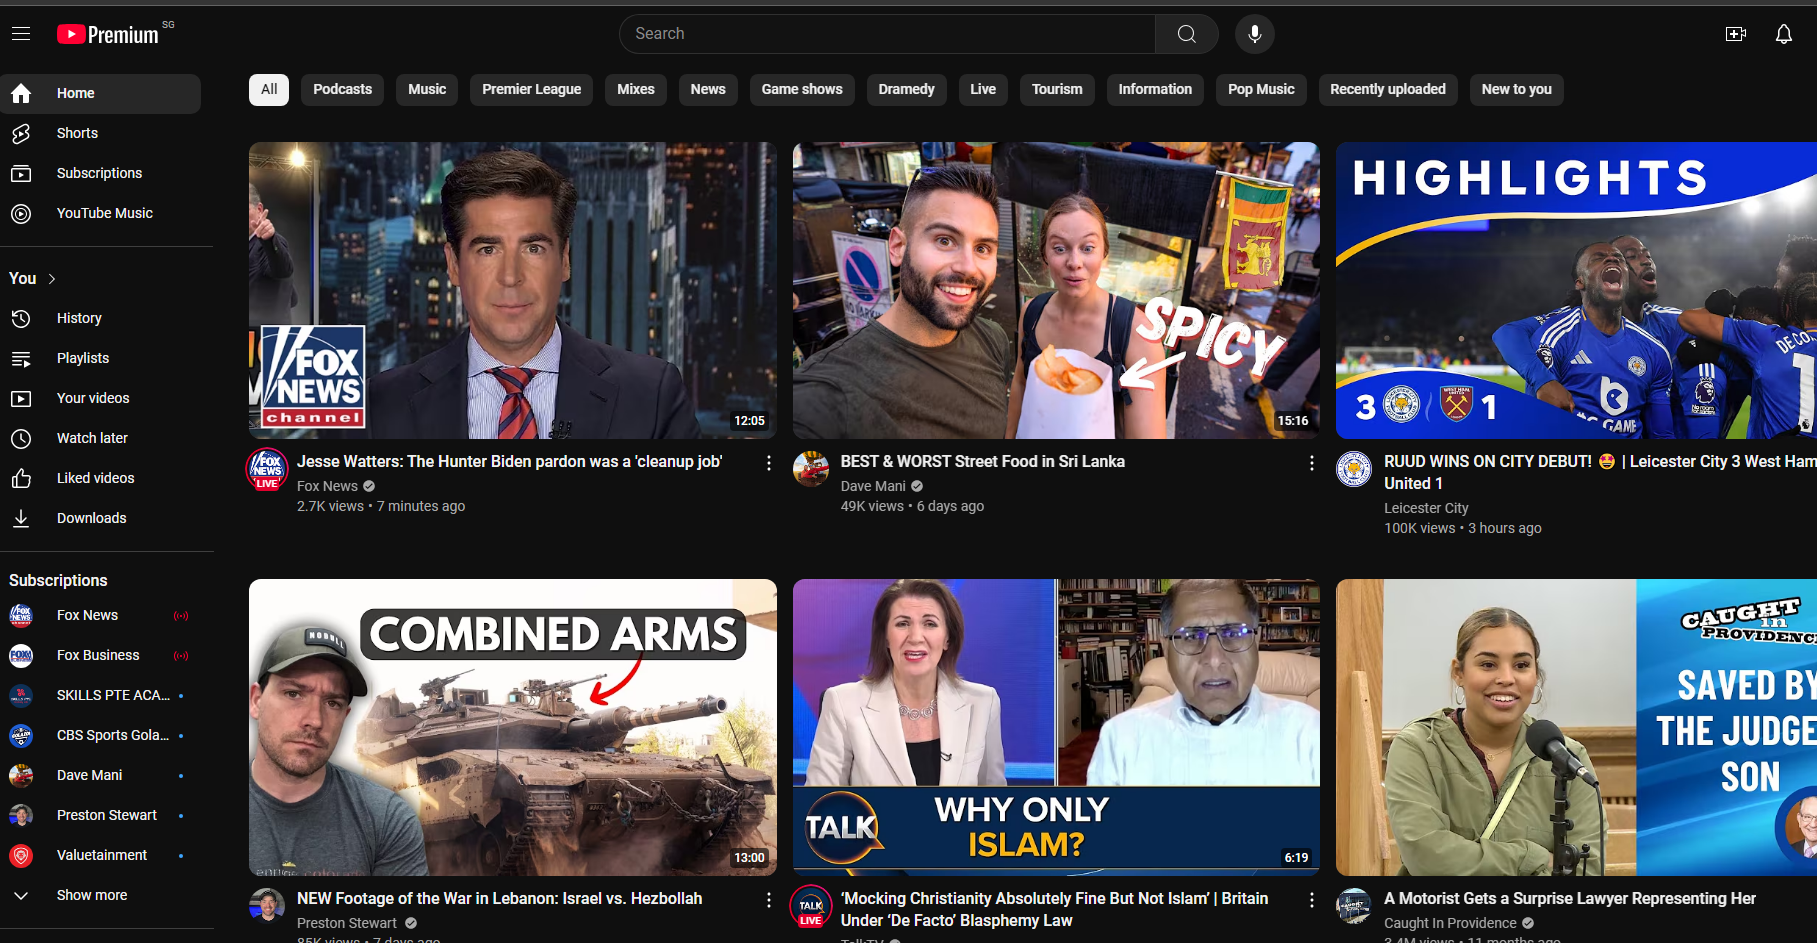Visit Preston Stewart channel name under video
Viewport: 1817px width, 943px height.
pyautogui.click(x=347, y=923)
